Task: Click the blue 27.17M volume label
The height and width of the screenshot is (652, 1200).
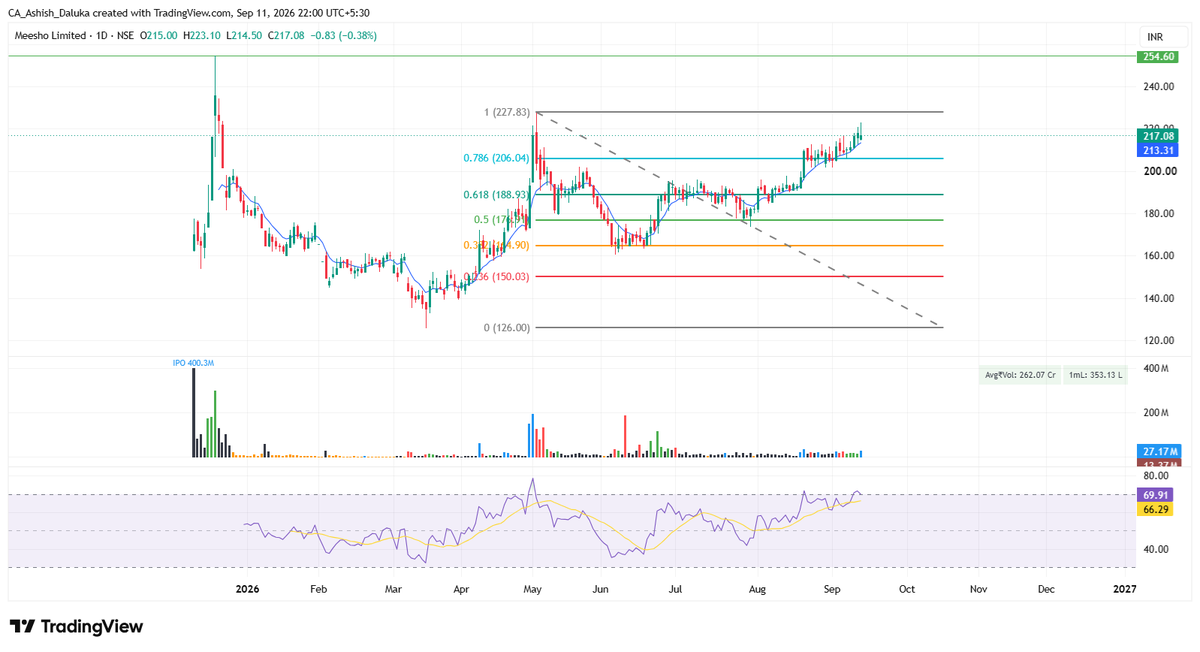Action: point(1158,451)
